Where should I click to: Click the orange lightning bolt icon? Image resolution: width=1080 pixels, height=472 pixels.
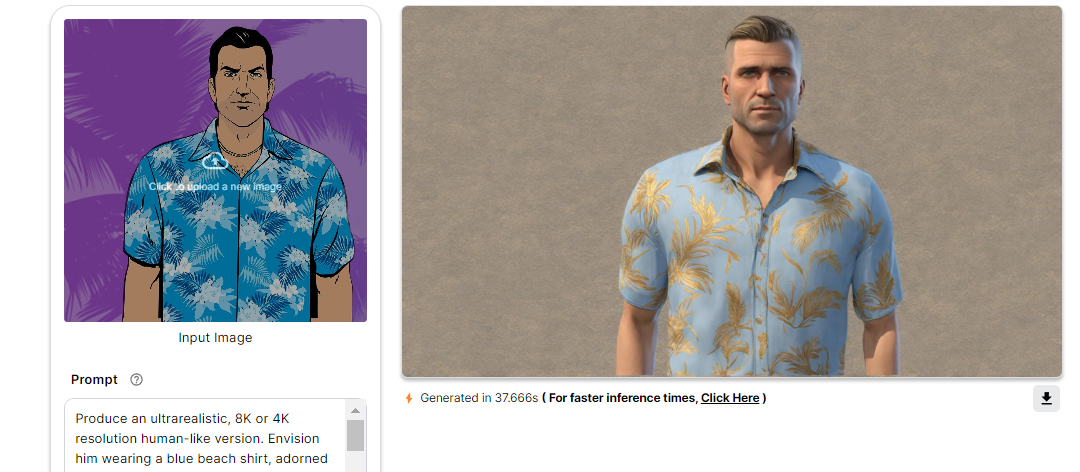click(409, 398)
